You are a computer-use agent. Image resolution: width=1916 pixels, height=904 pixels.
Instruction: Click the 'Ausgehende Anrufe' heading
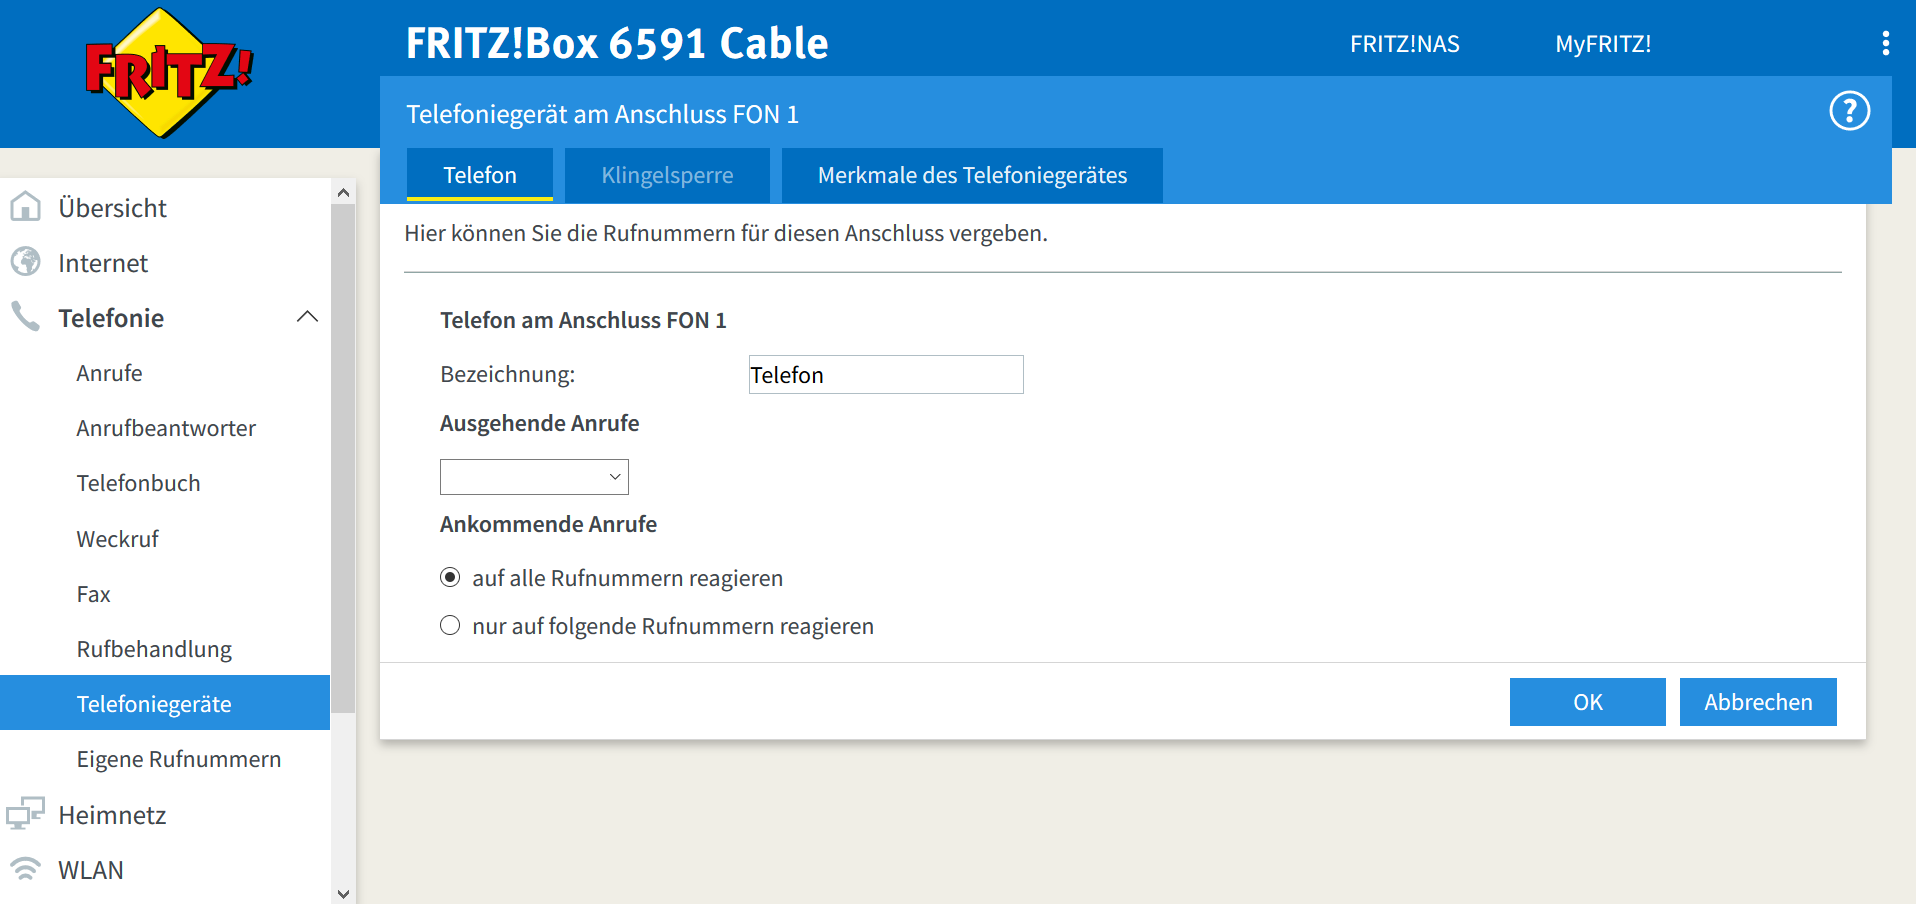tap(539, 423)
